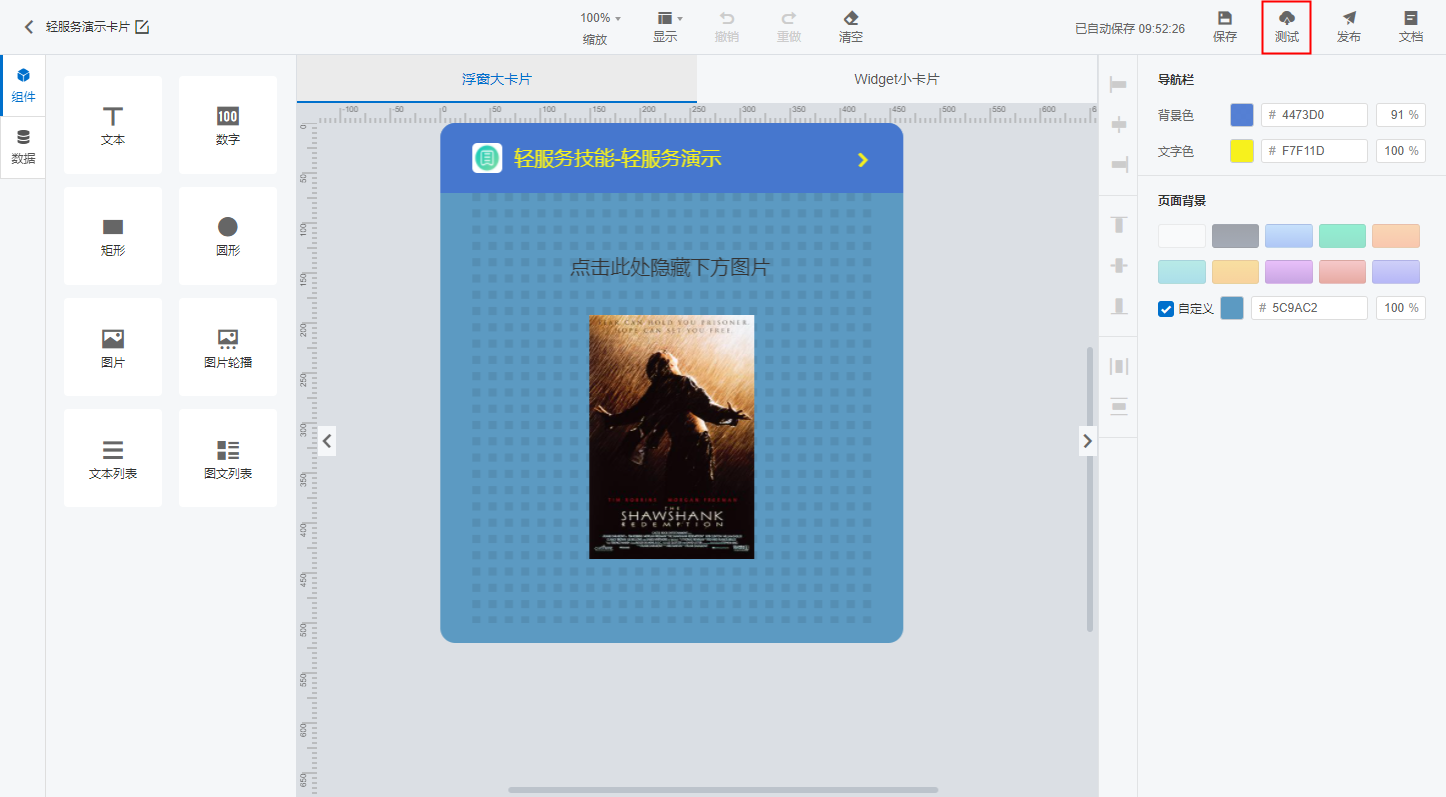Pick the pale cyan page background preset
Viewport: 1446px width, 797px height.
1182,272
